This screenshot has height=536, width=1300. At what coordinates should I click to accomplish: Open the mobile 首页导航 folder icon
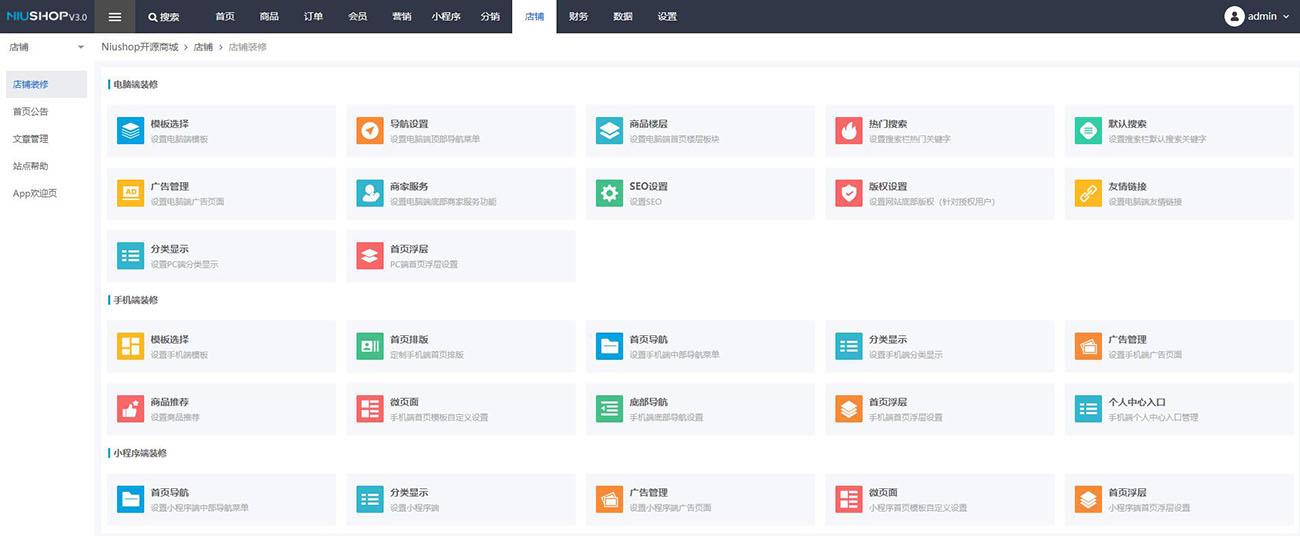(609, 346)
